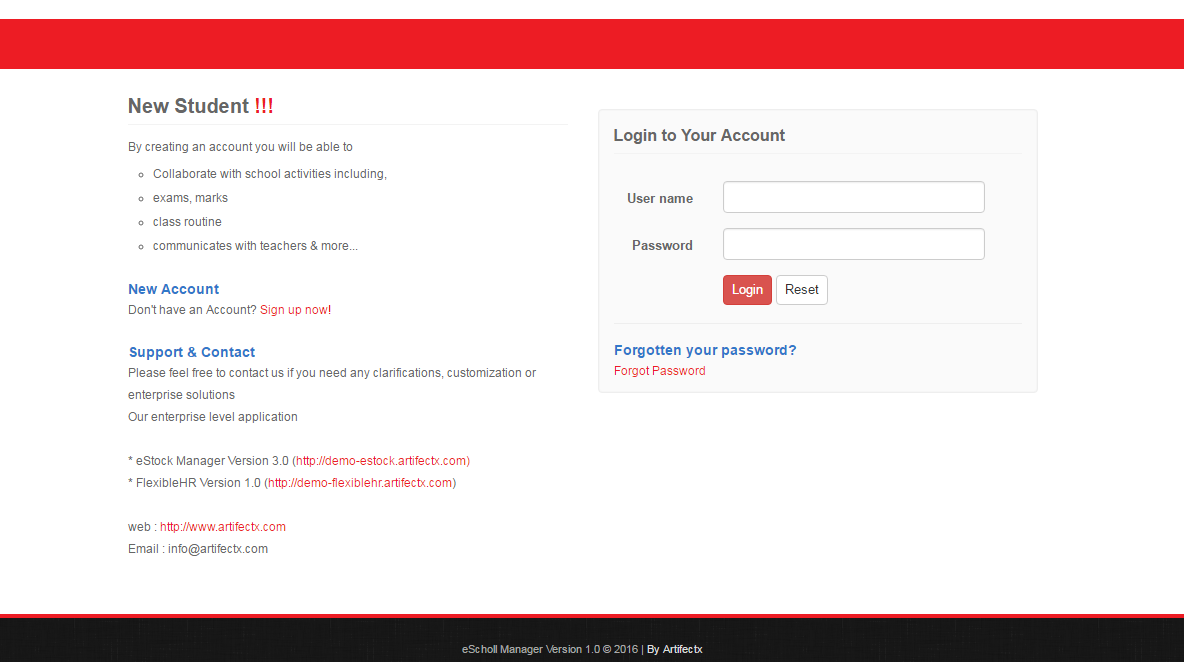Click the User name input field
Viewport: 1184px width, 662px height.
(853, 197)
